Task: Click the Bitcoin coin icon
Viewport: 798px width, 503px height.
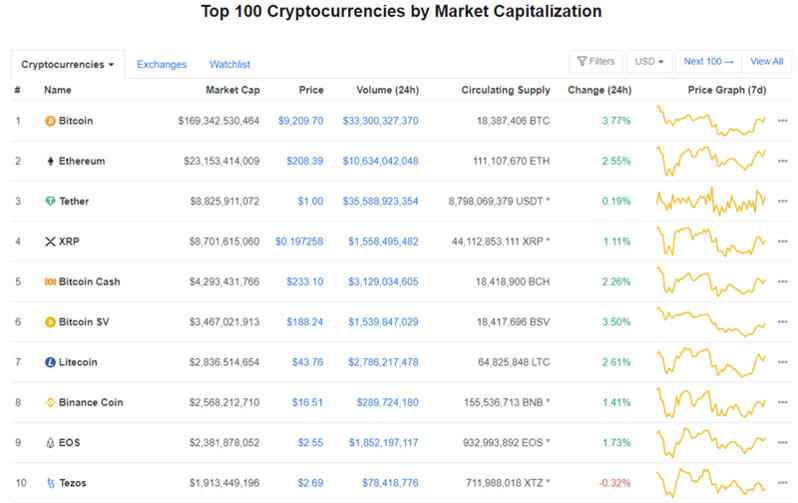Action: (50, 121)
